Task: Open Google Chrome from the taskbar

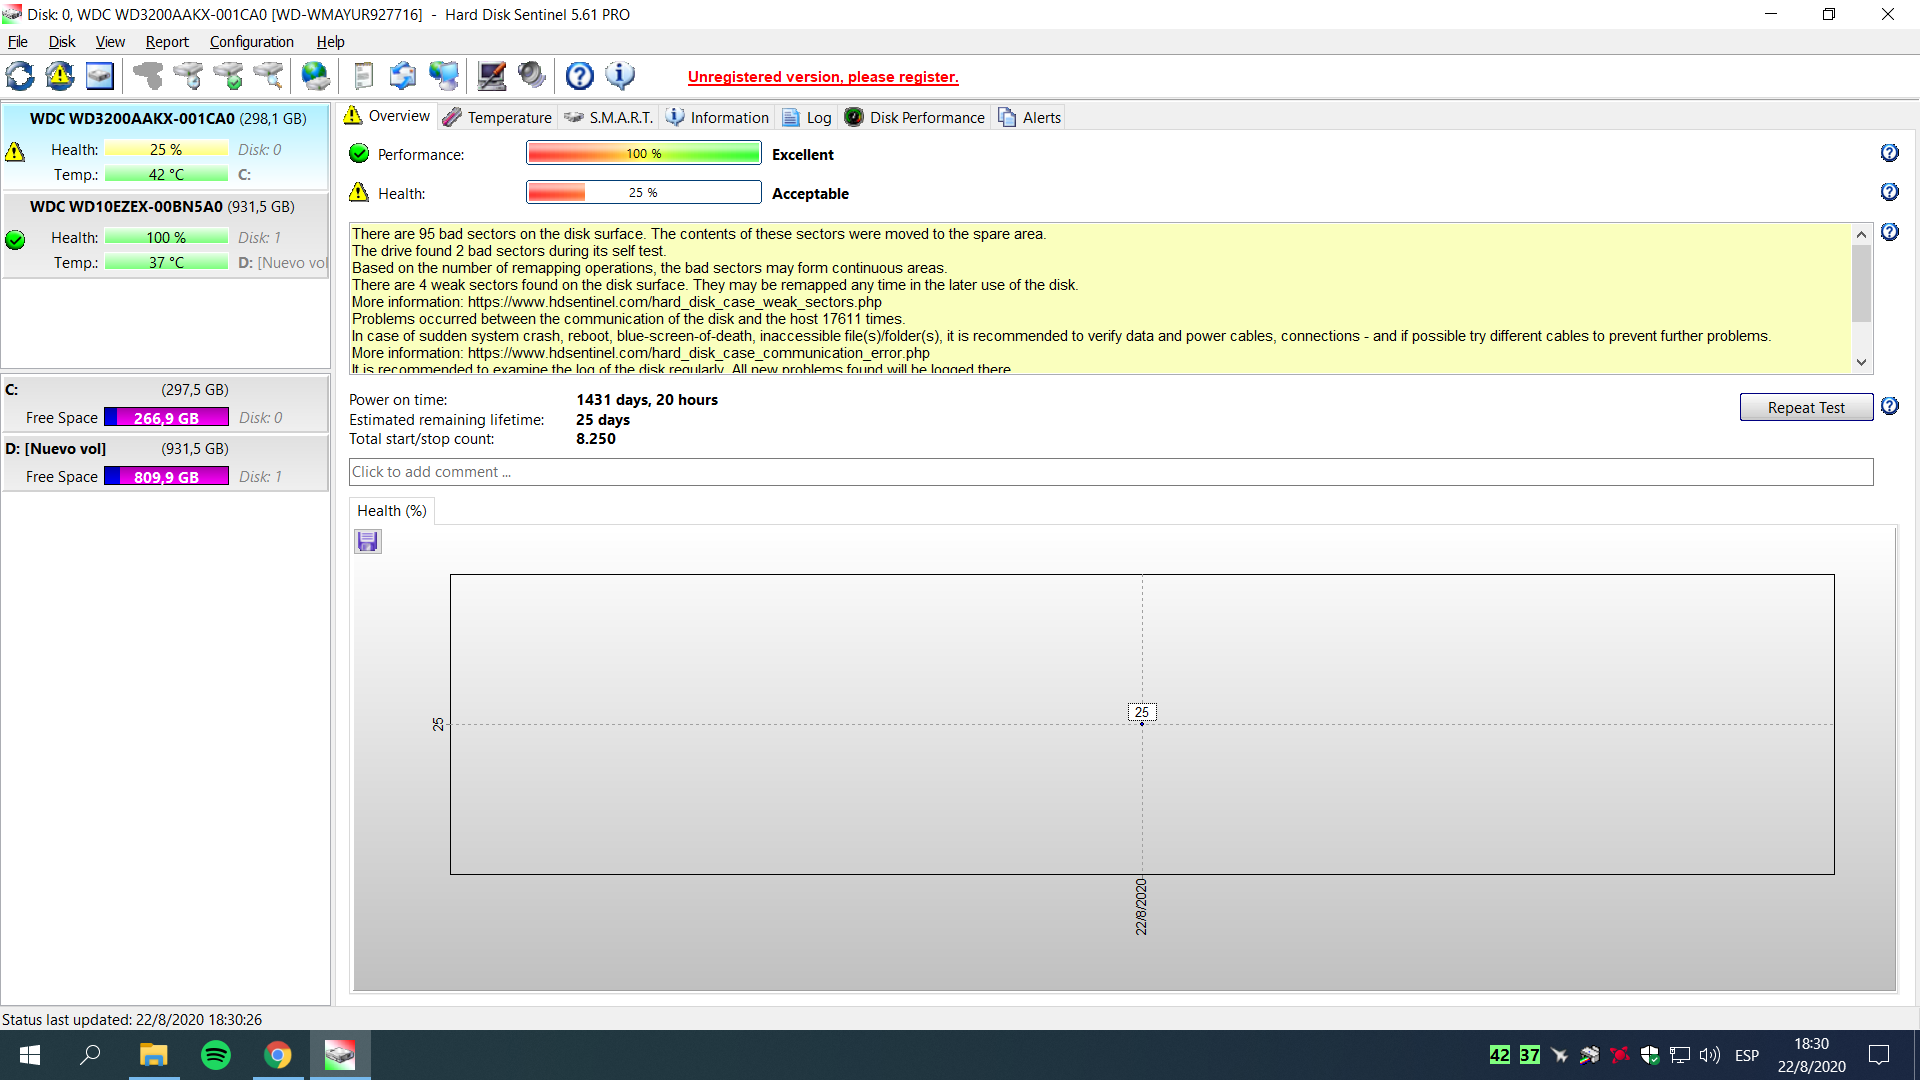Action: click(x=278, y=1055)
